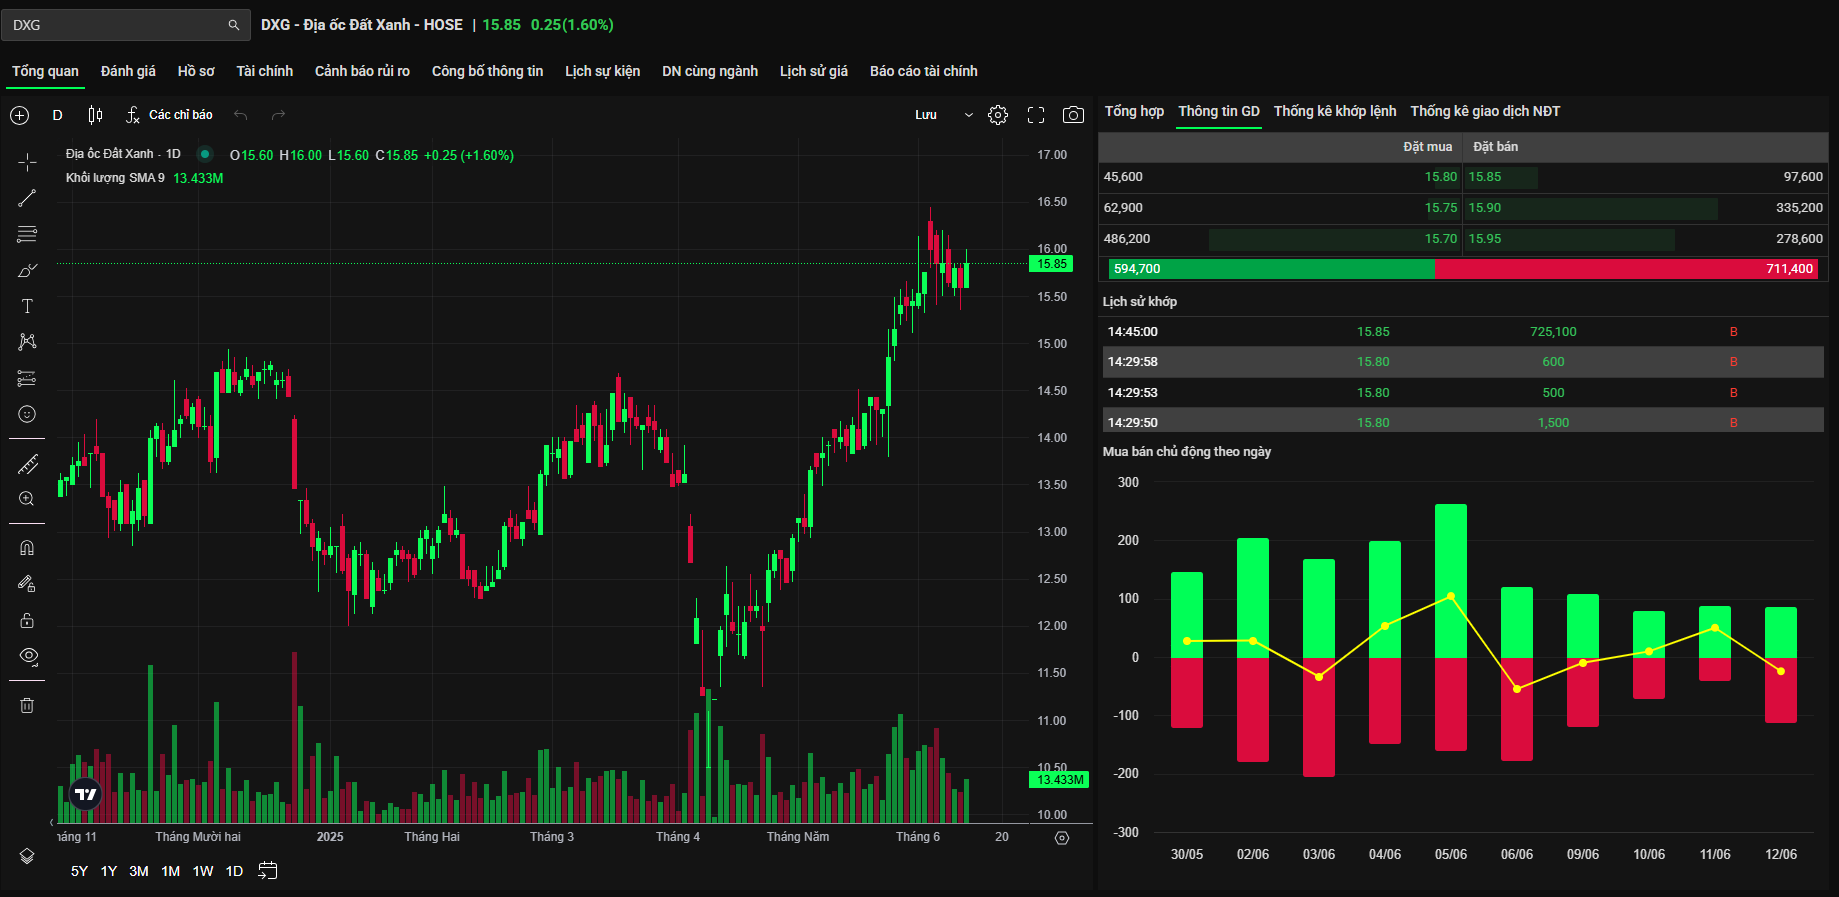Open Thống kê giao dịch NĐT tab
This screenshot has height=897, width=1839.
click(1485, 111)
